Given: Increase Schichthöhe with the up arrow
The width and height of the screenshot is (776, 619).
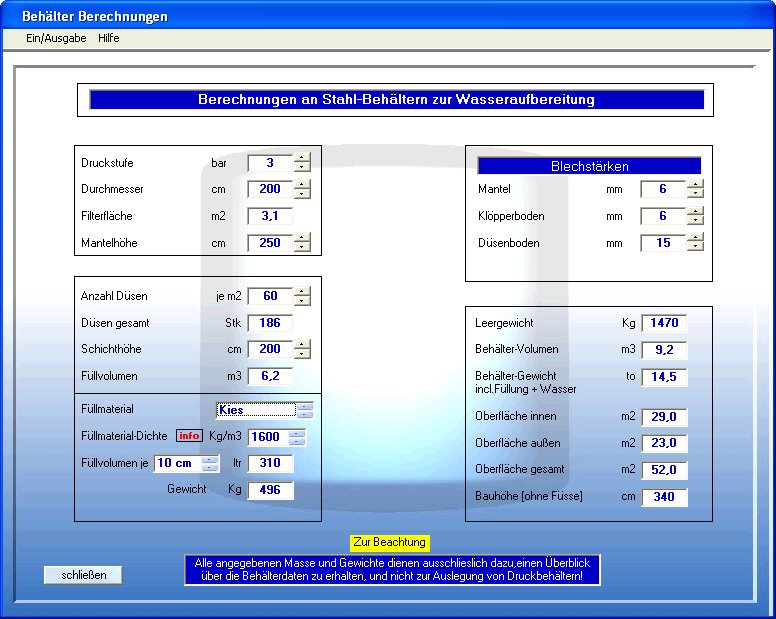Looking at the screenshot, I should [302, 344].
